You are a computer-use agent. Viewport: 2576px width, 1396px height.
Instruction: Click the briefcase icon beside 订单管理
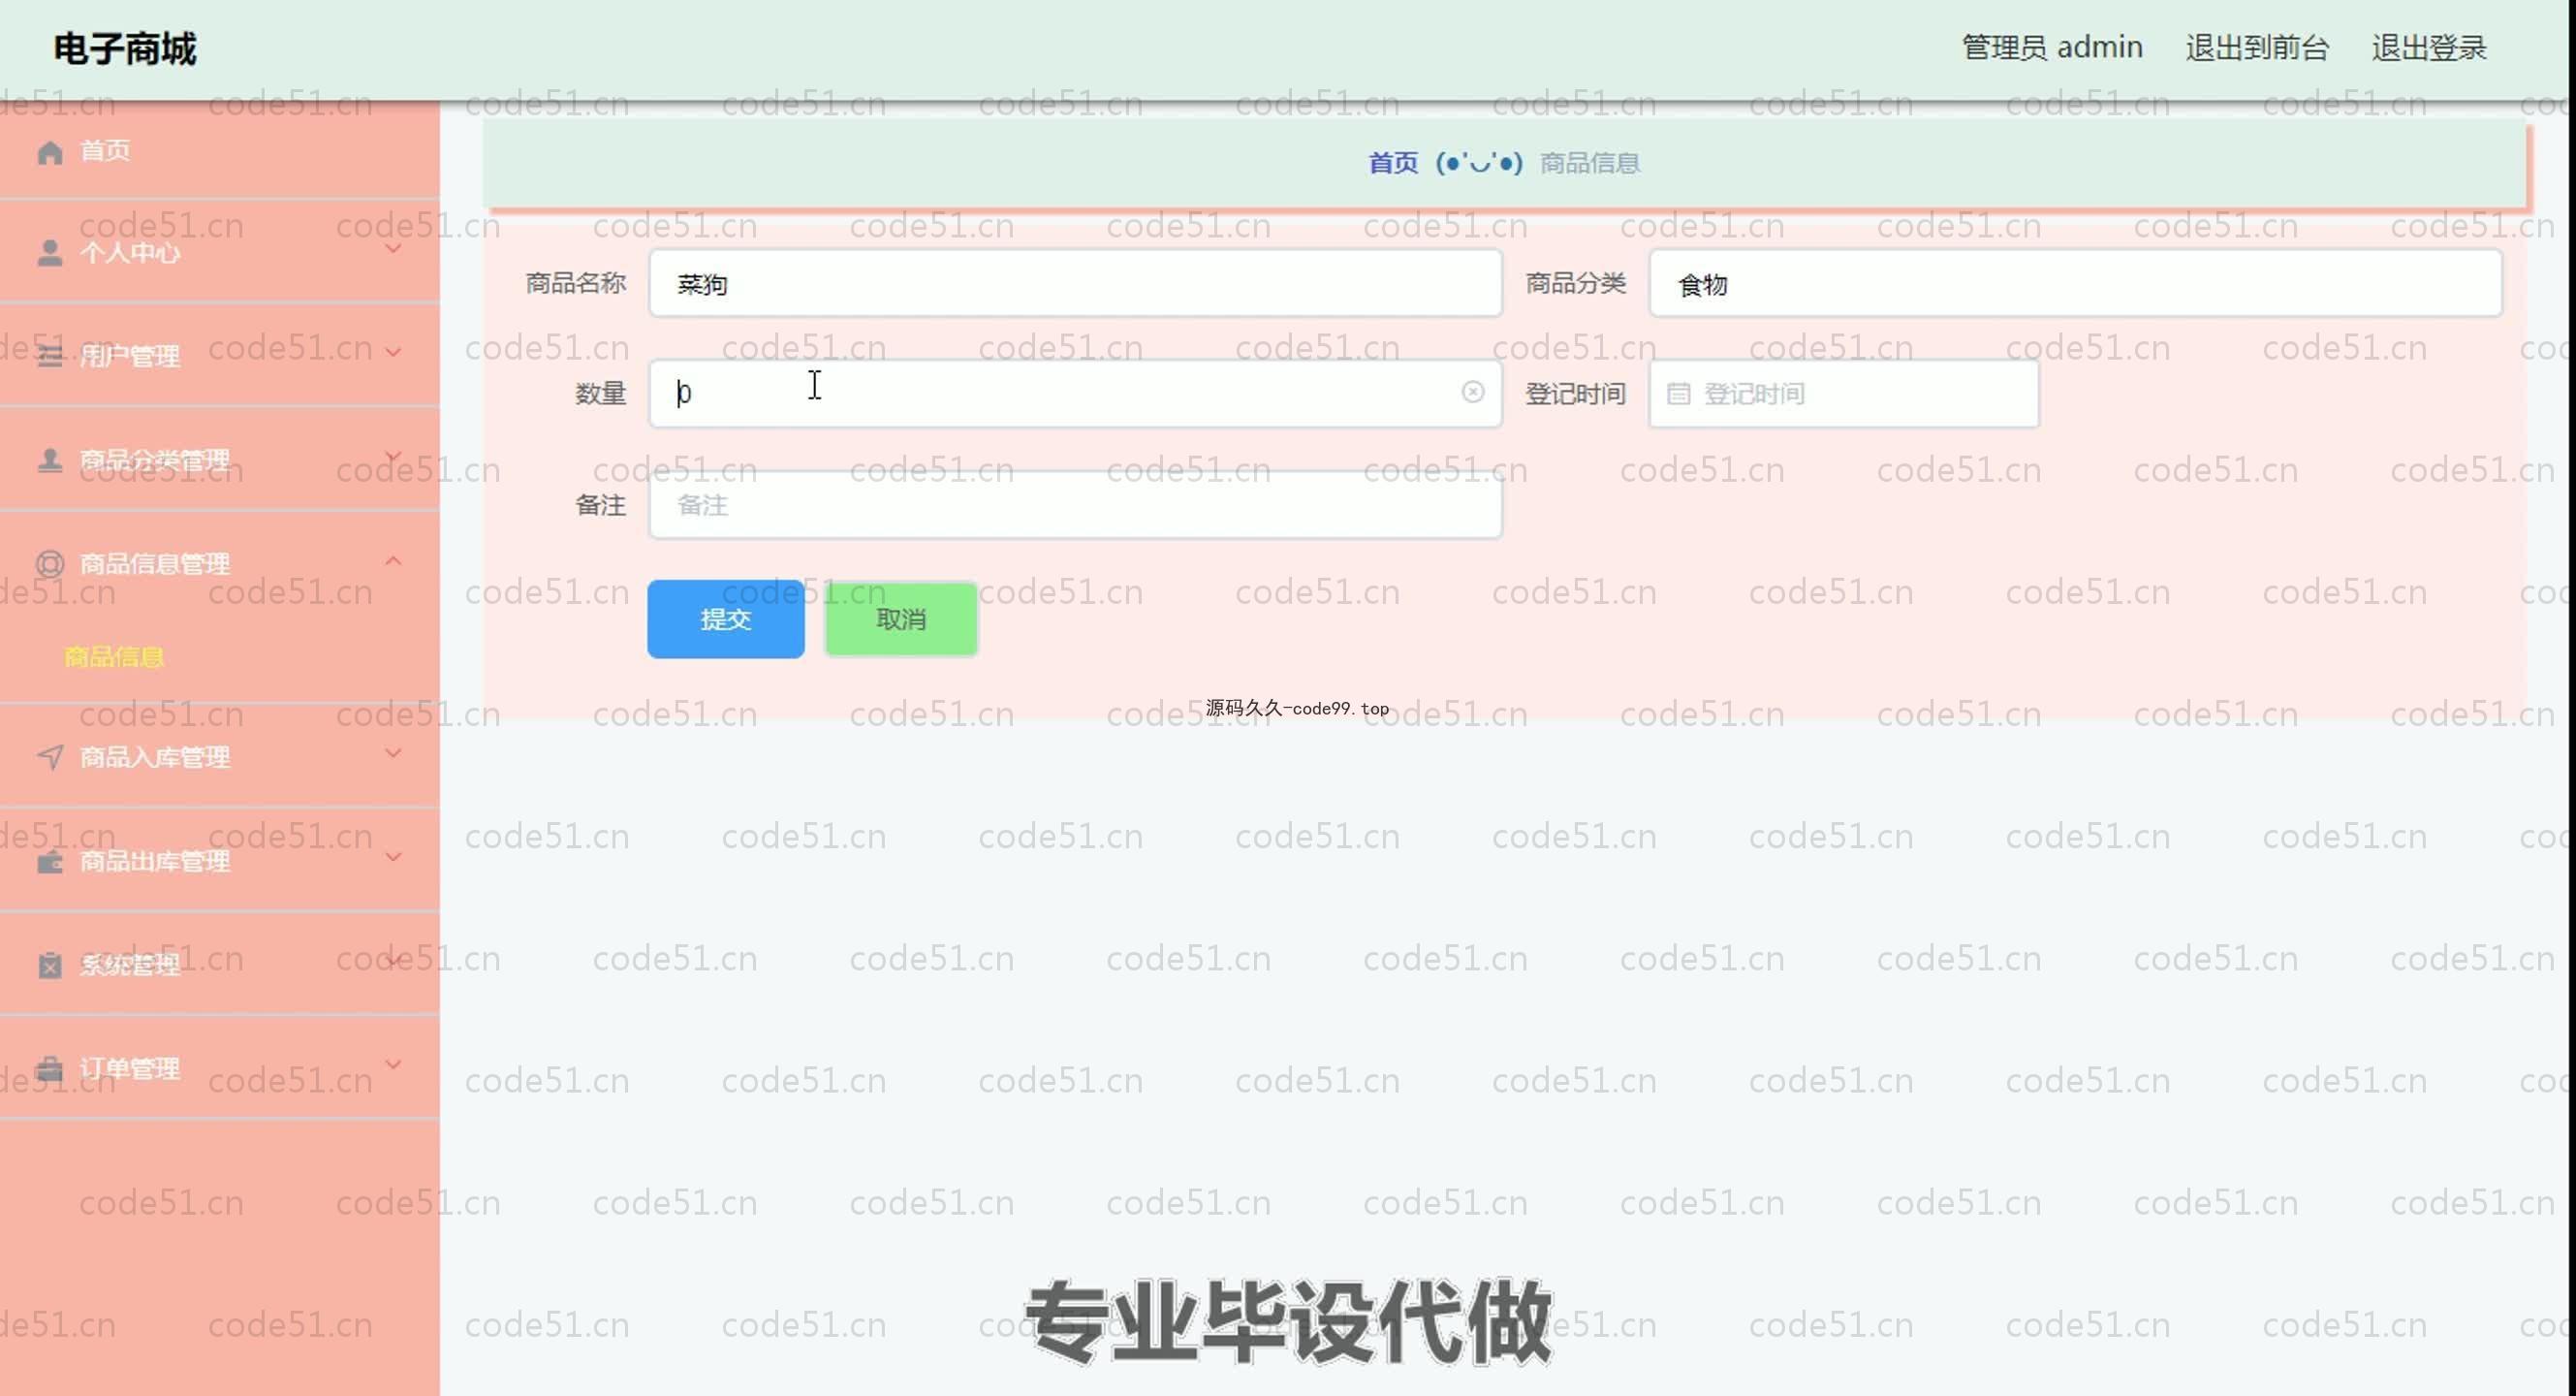(50, 1069)
